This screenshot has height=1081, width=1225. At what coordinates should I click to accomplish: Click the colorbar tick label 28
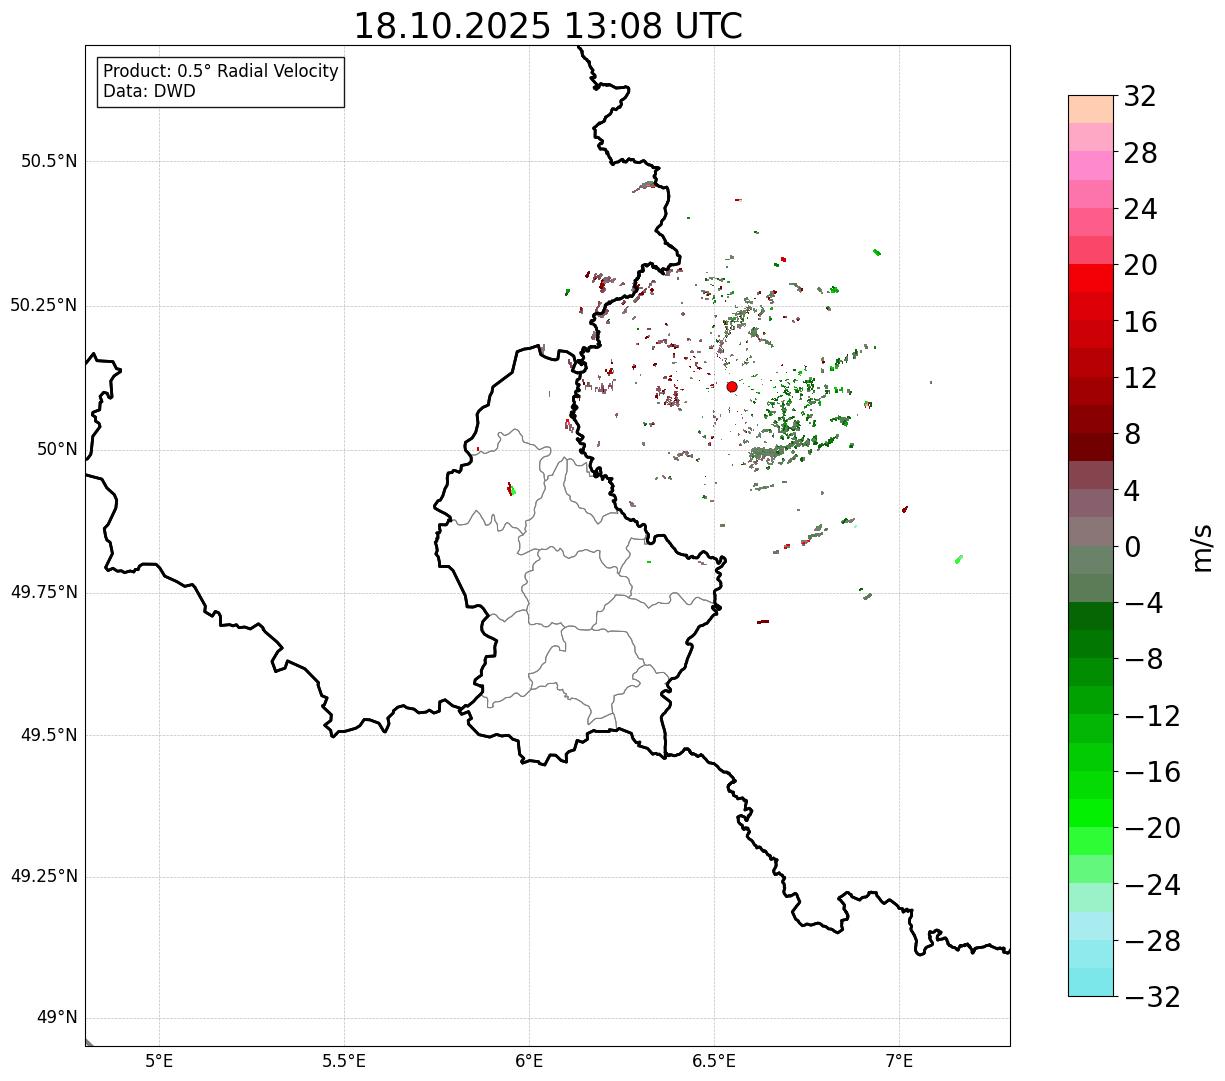point(1141,153)
